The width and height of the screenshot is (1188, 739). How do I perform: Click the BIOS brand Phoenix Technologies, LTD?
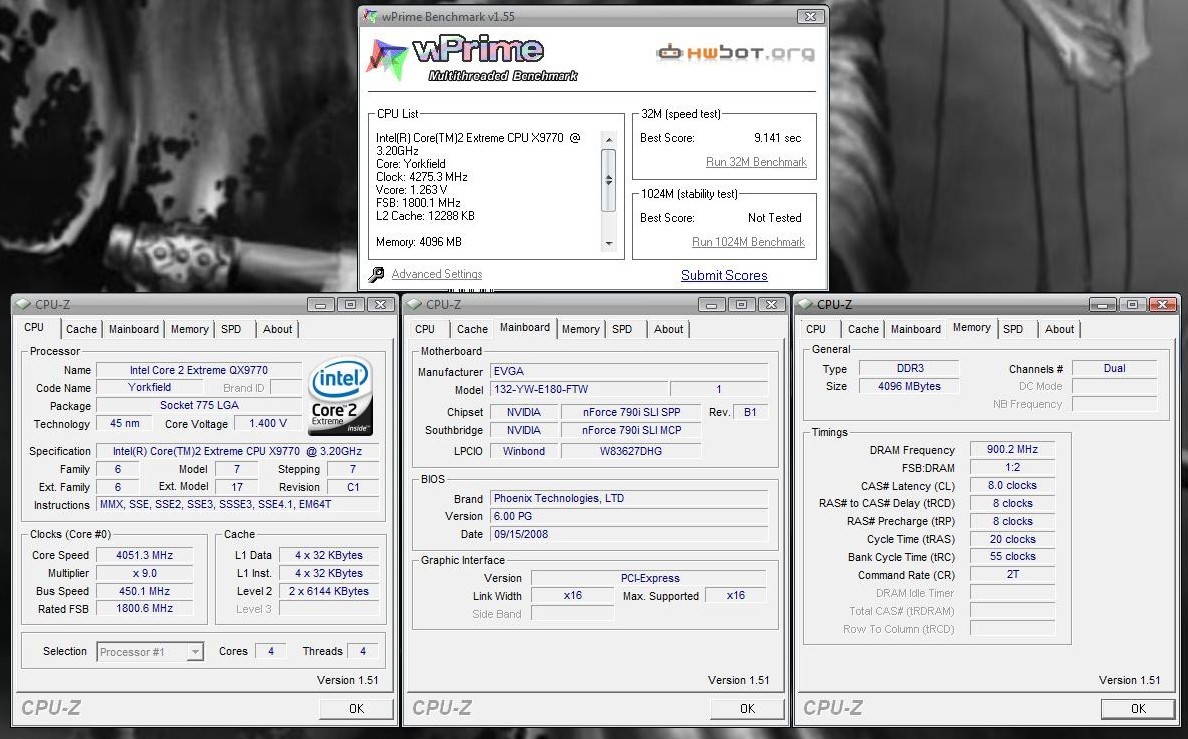coord(629,498)
